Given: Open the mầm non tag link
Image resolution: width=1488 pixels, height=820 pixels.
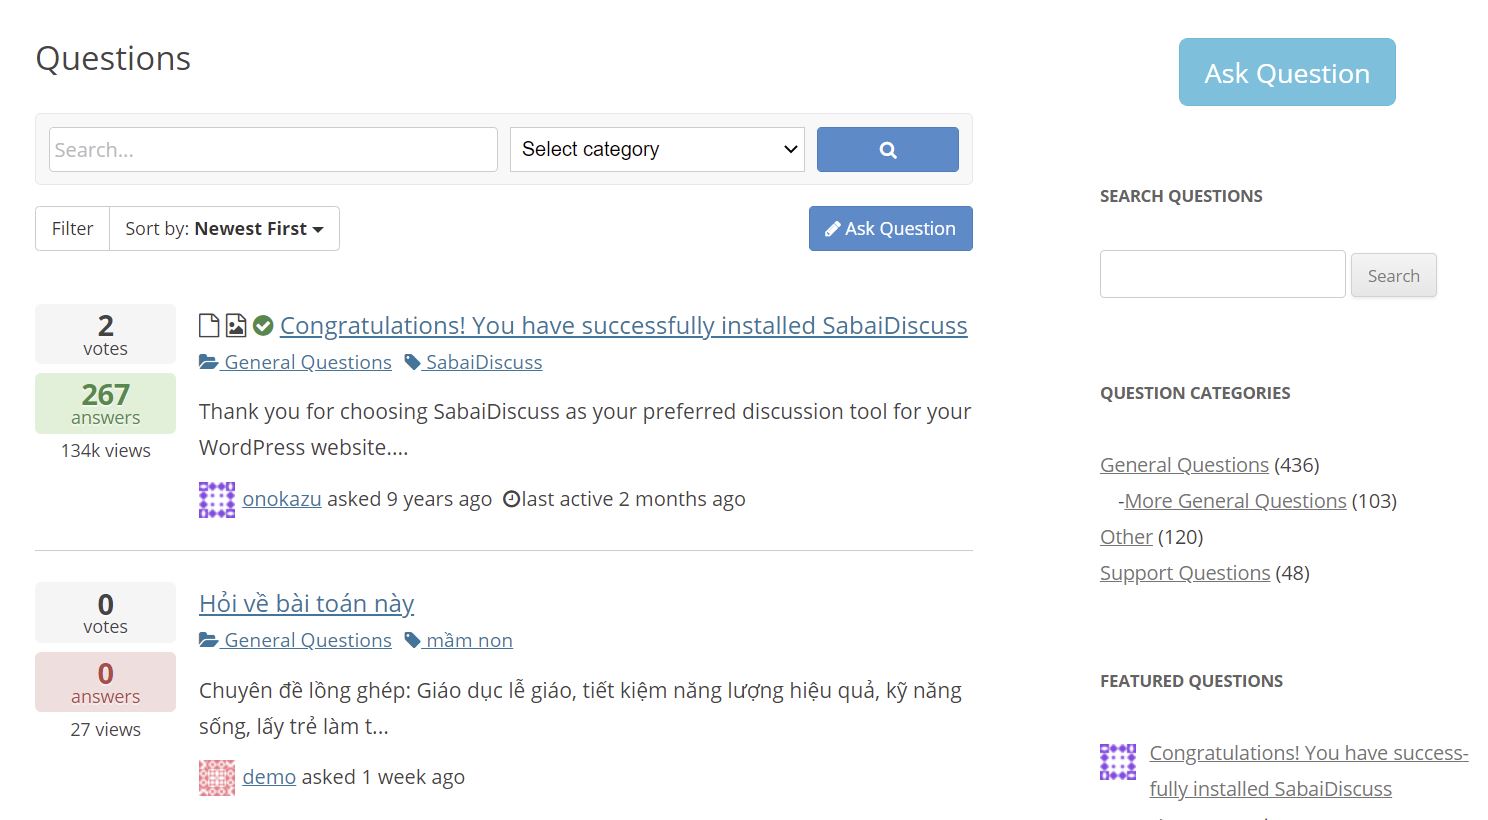Looking at the screenshot, I should click(458, 640).
